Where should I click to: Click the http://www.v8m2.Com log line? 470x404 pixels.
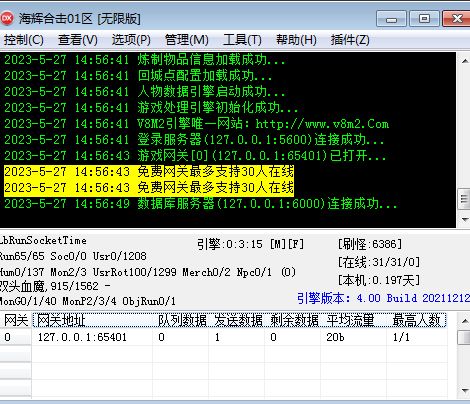click(x=196, y=124)
